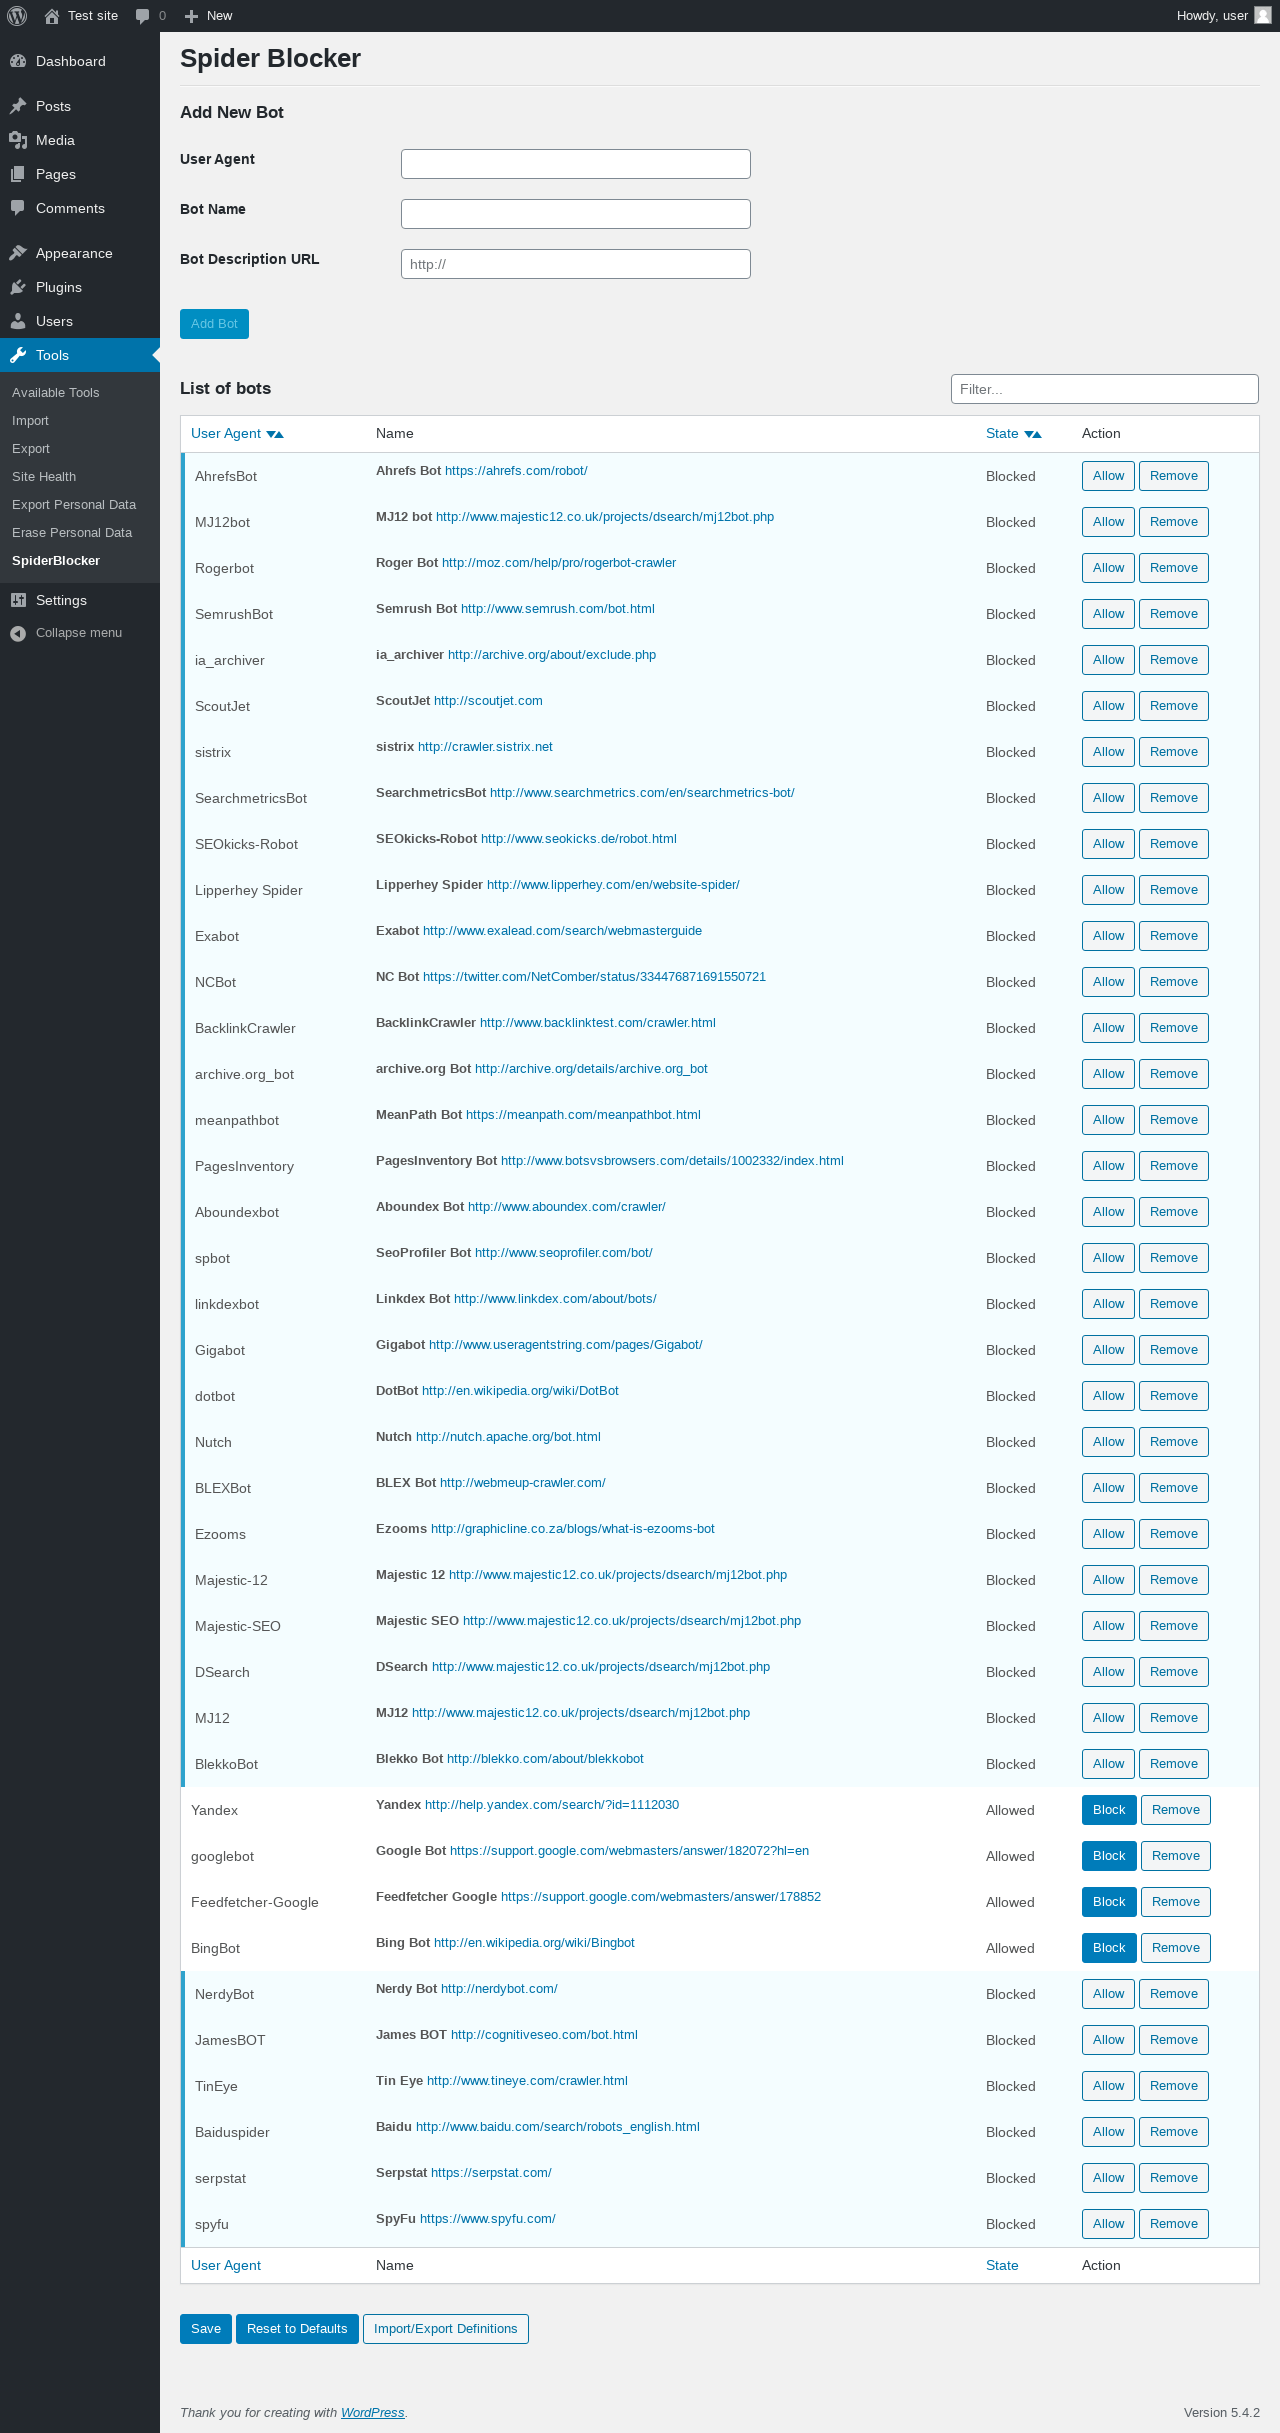Click the Appearance brush icon
Screen dimensions: 1280x2433
click(18, 253)
